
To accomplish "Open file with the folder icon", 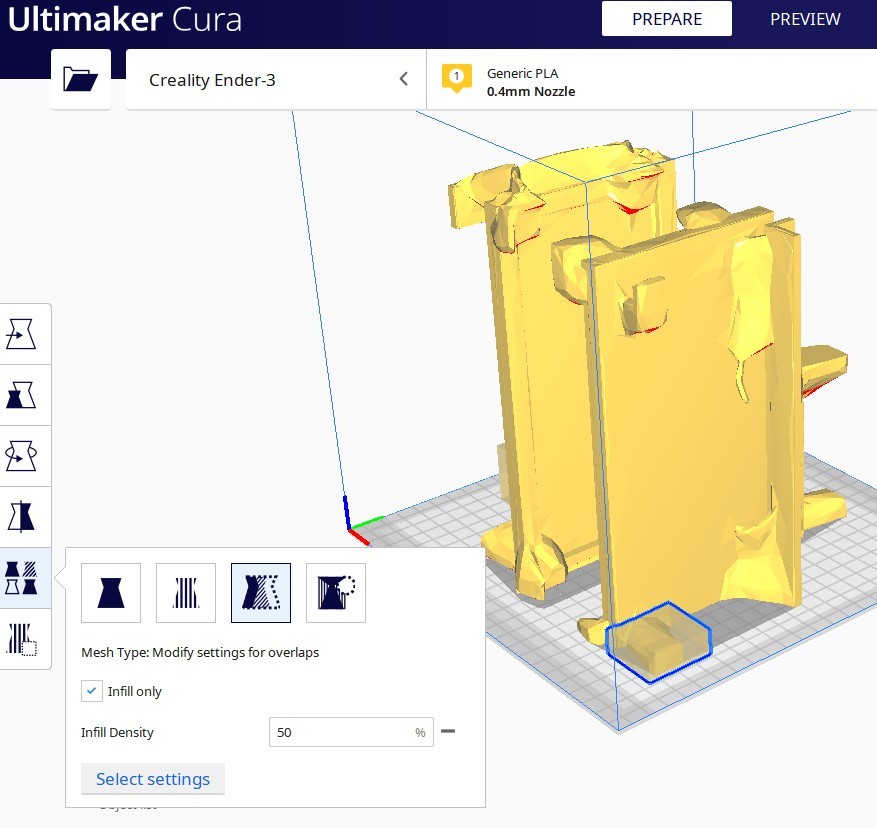I will (x=81, y=79).
